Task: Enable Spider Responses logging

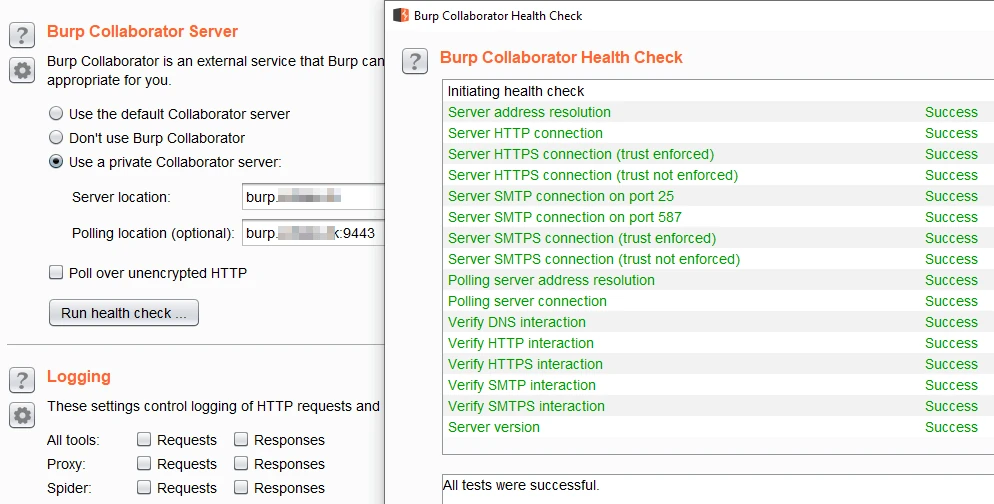Action: point(241,488)
